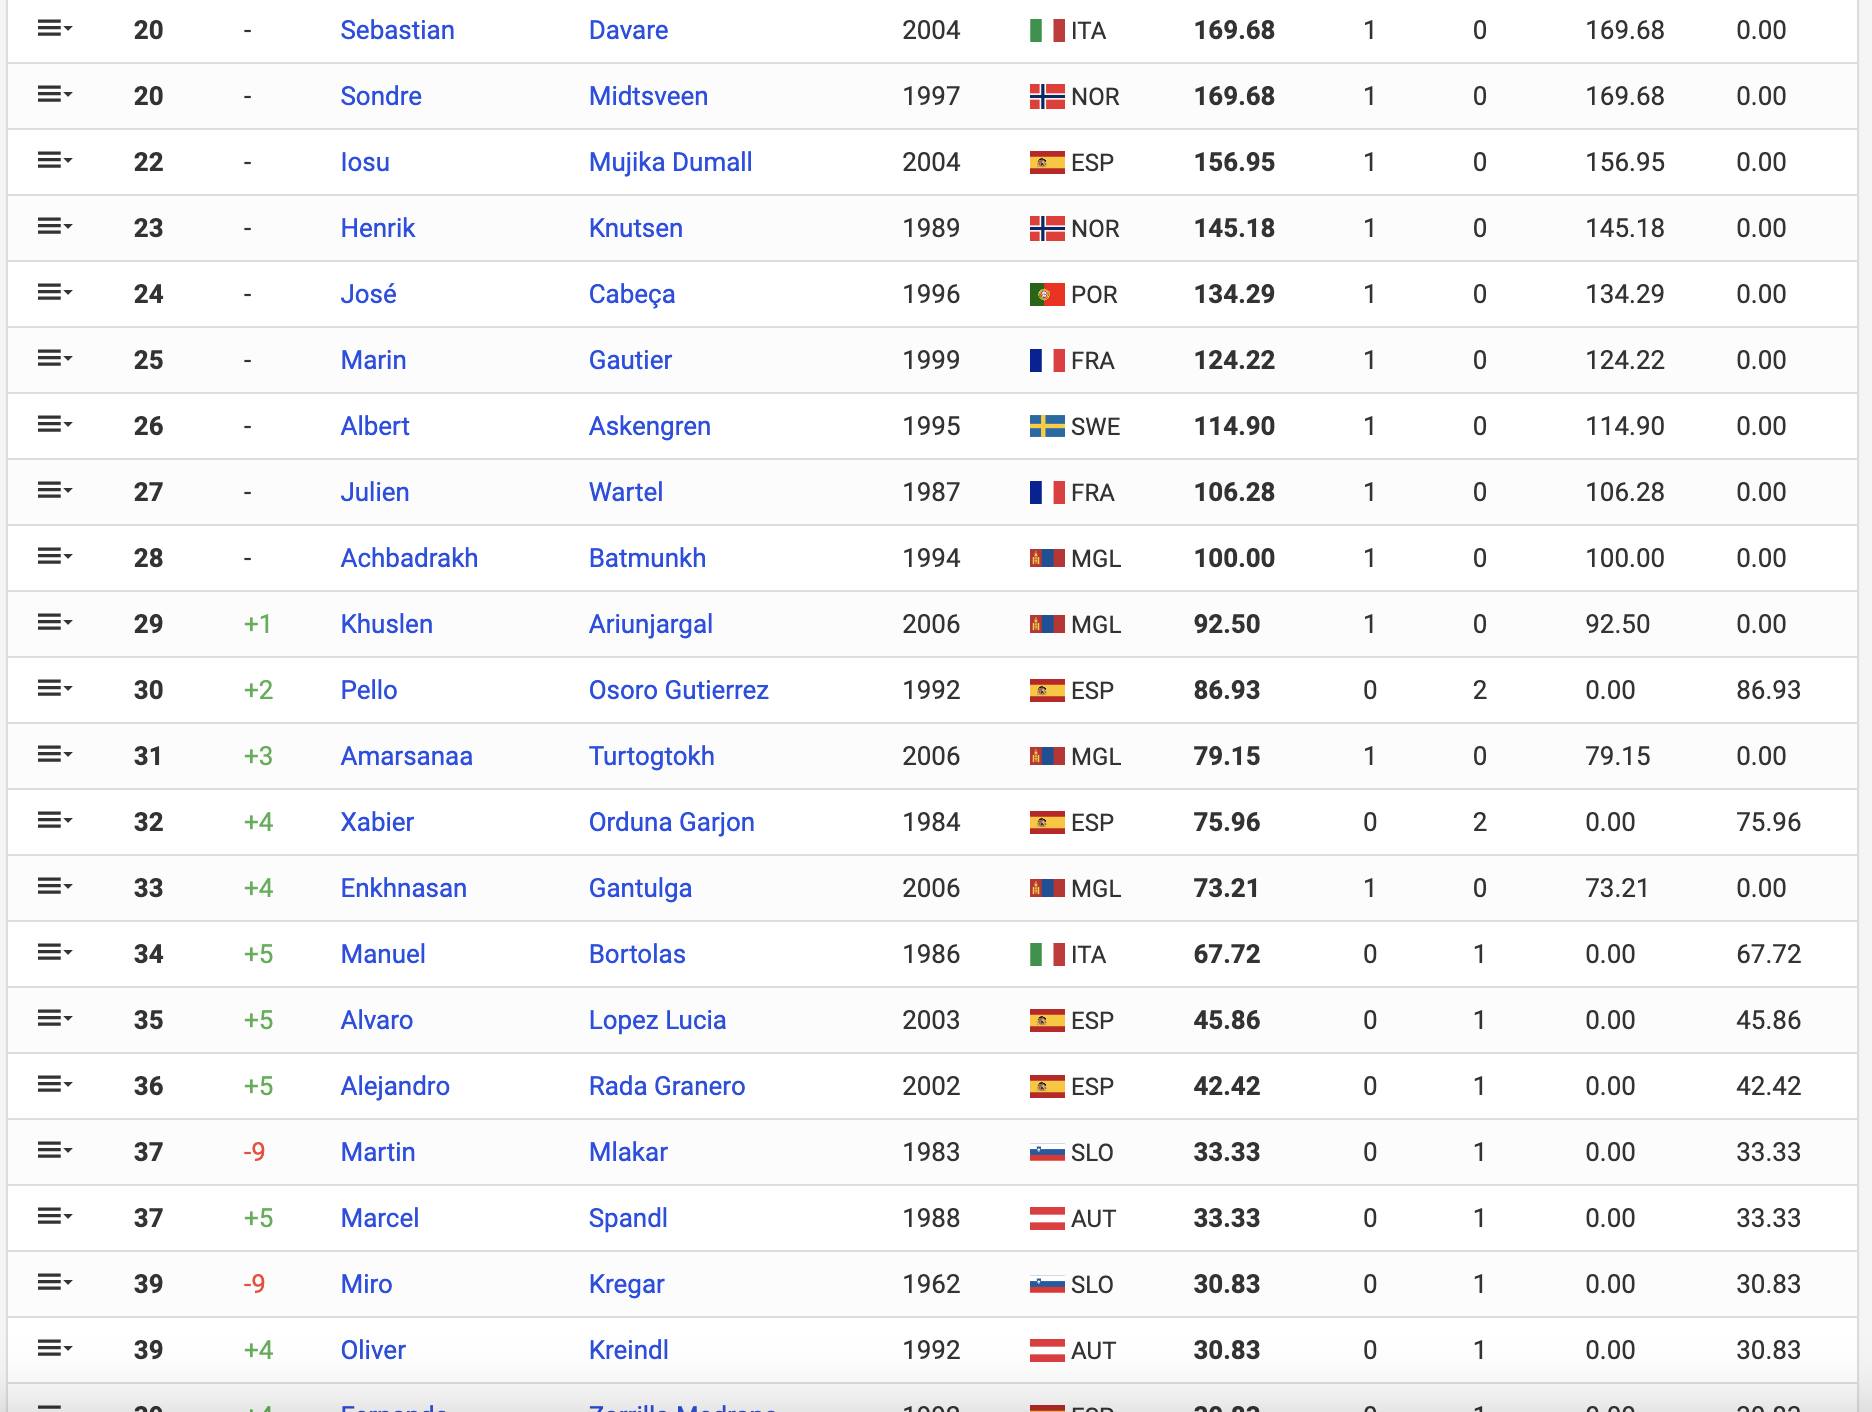Open Marcel first-name link
The height and width of the screenshot is (1412, 1872).
(379, 1218)
